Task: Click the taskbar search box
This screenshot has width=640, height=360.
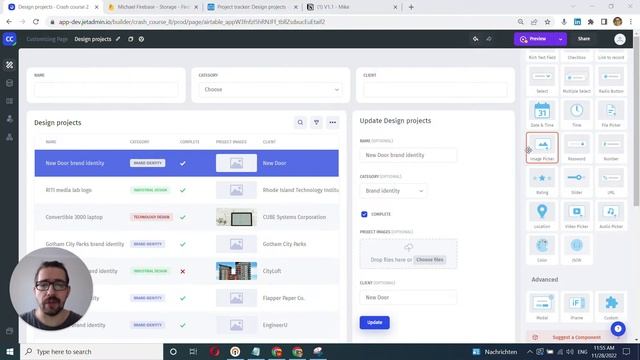Action: [91, 351]
